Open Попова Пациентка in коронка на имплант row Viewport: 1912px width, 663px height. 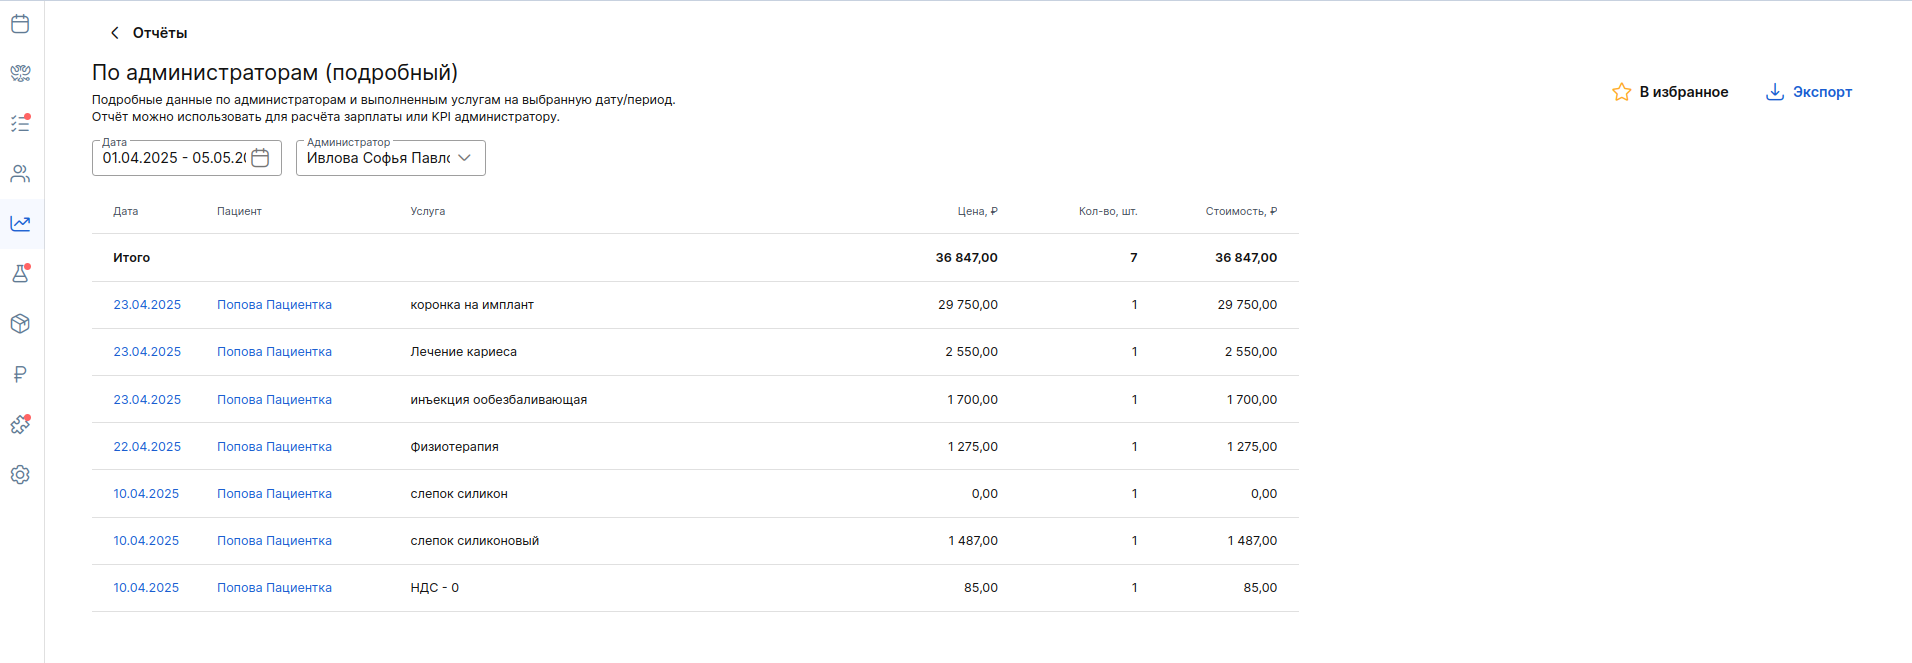click(274, 305)
